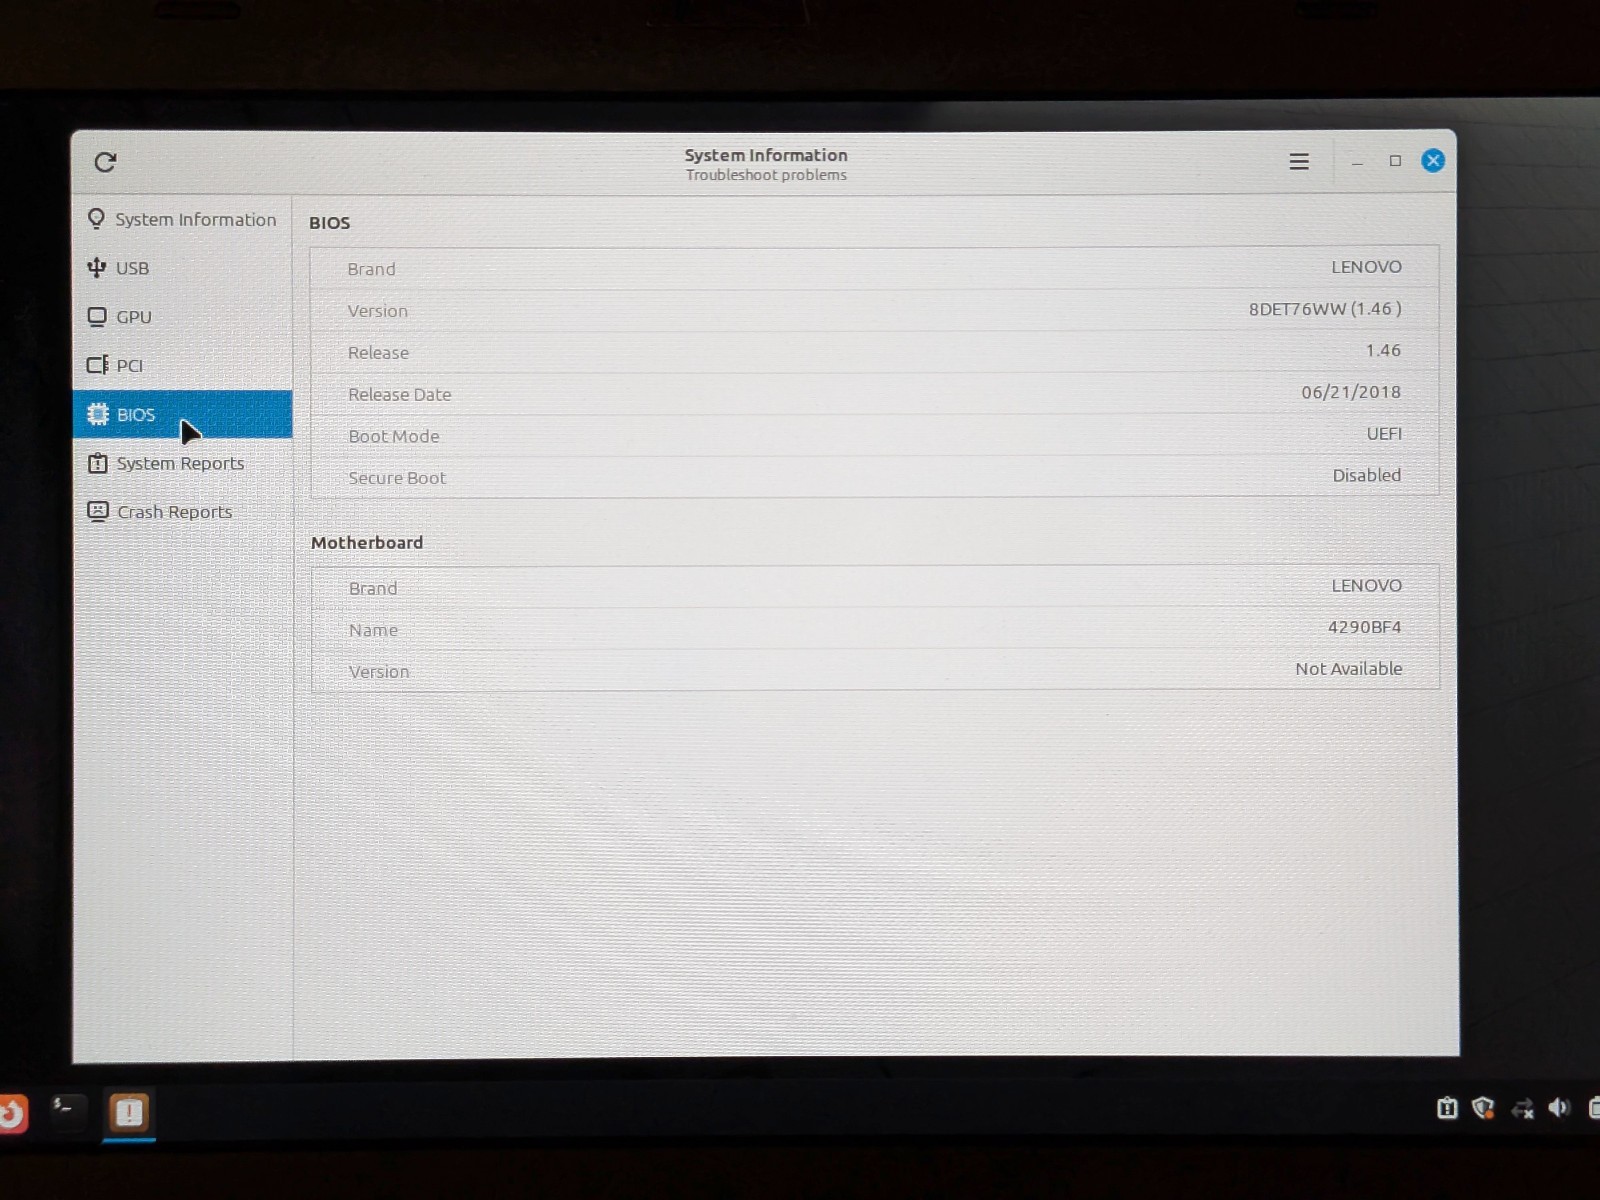Click the BIOS chip icon
1600x1200 pixels.
point(97,414)
